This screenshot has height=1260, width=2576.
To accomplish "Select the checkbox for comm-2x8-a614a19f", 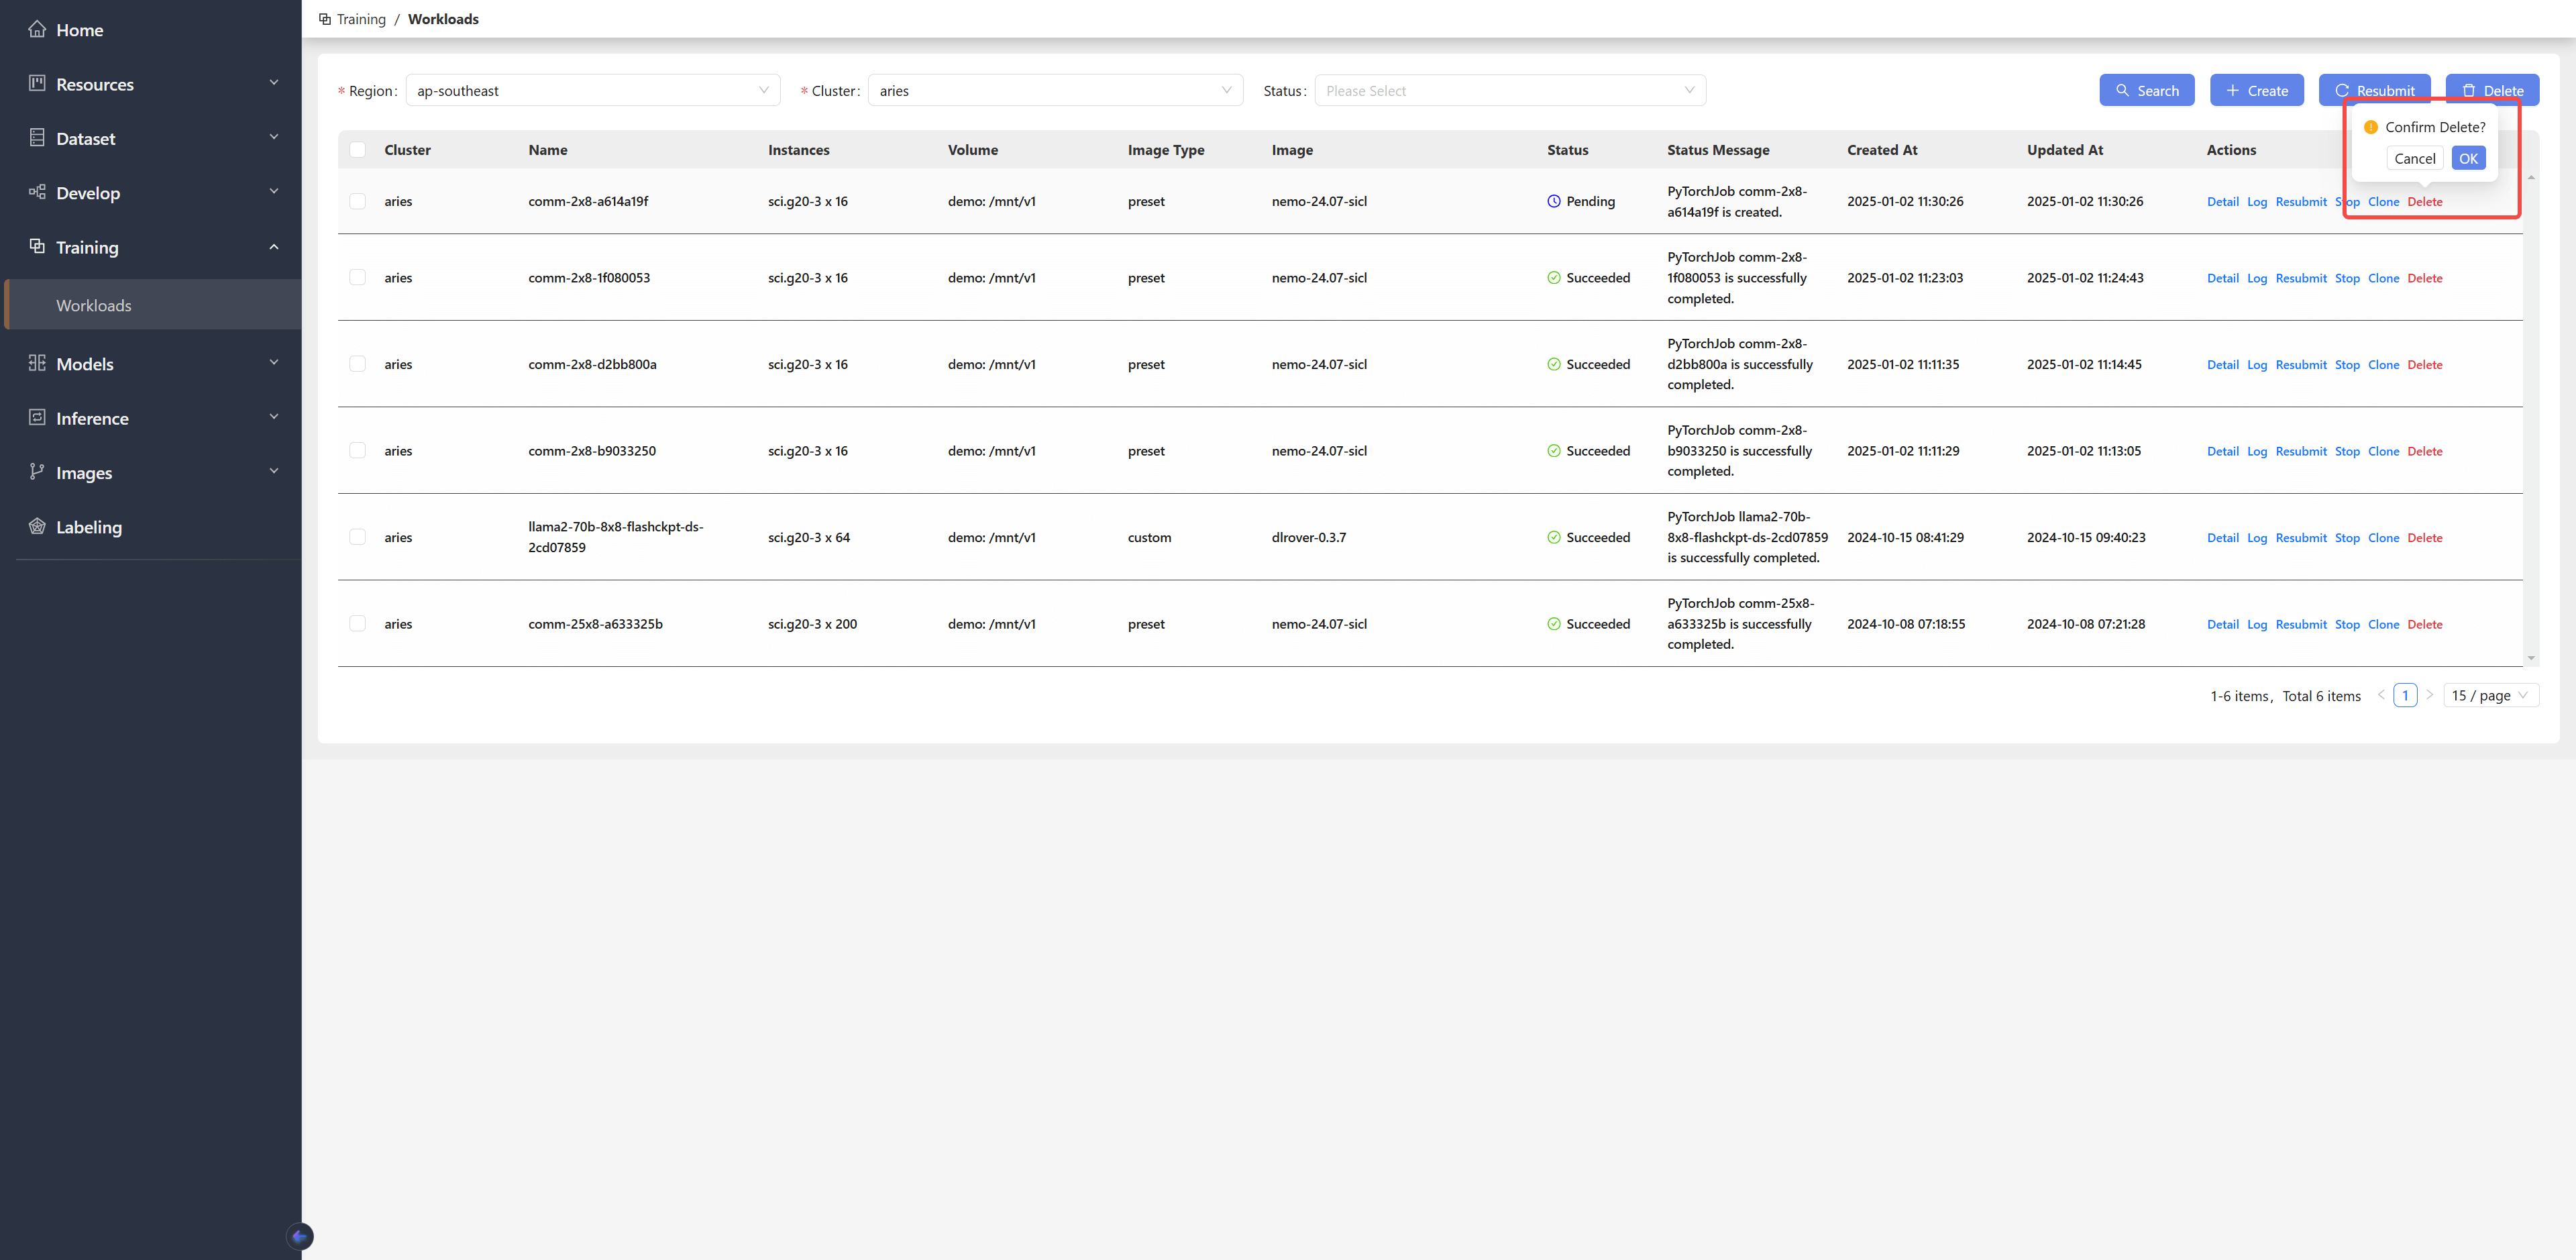I will (x=357, y=201).
